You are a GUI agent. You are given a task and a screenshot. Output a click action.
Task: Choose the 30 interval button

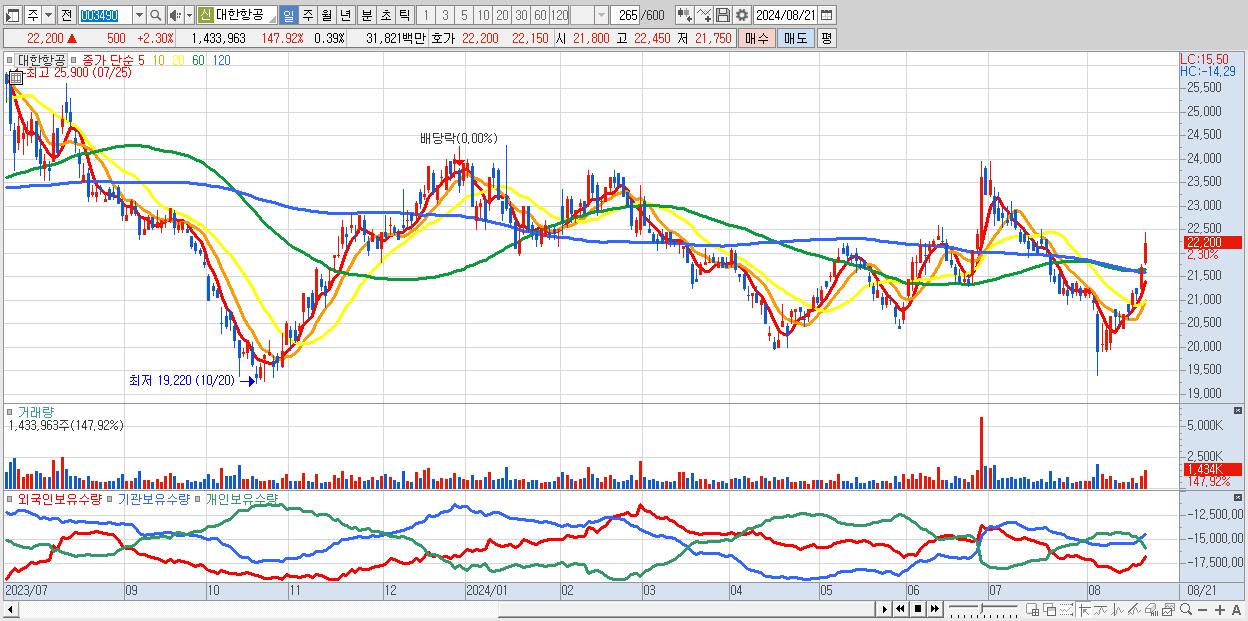521,15
